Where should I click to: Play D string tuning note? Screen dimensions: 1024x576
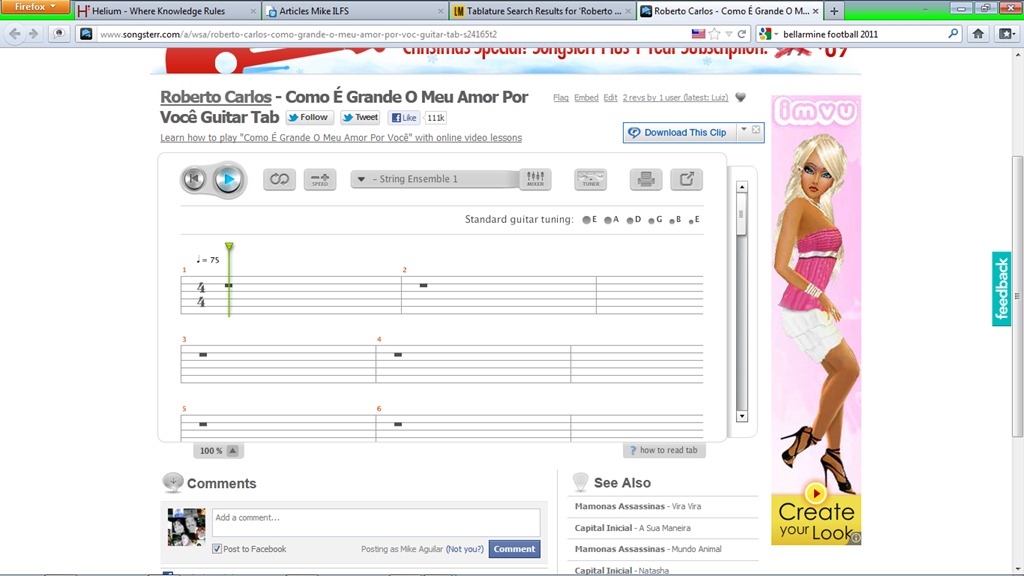(630, 220)
